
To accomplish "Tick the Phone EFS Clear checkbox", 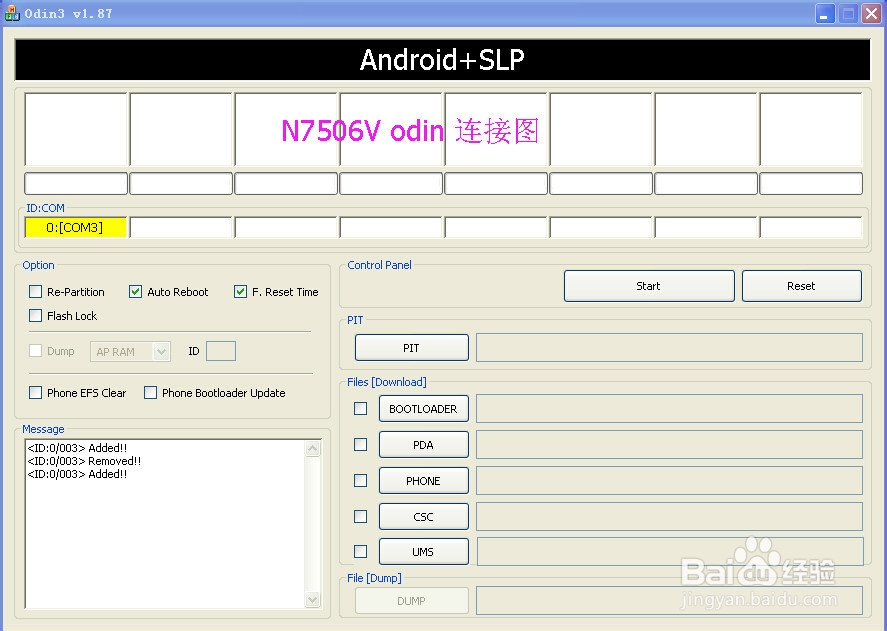I will tap(35, 392).
